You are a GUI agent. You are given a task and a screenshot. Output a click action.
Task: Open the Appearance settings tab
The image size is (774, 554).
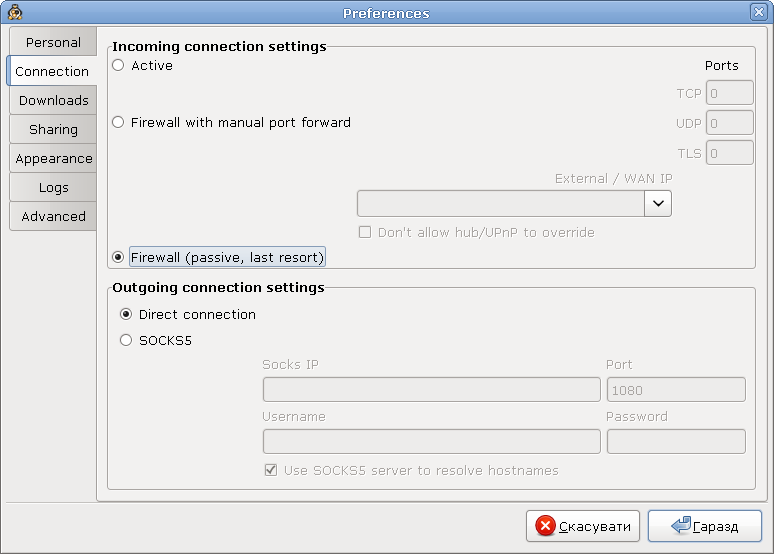[x=53, y=159]
